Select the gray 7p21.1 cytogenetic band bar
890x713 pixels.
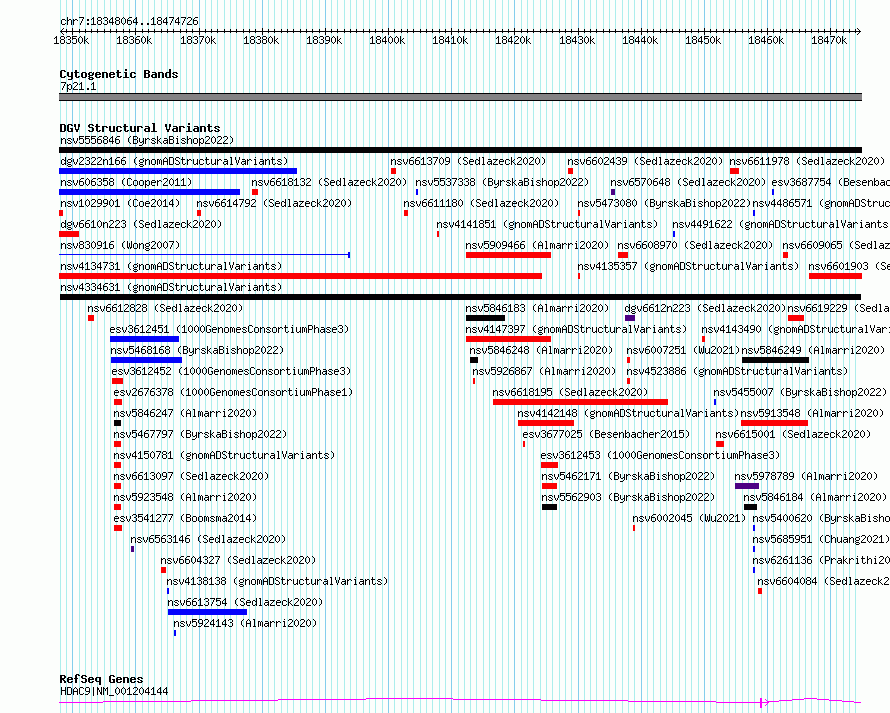pyautogui.click(x=460, y=97)
